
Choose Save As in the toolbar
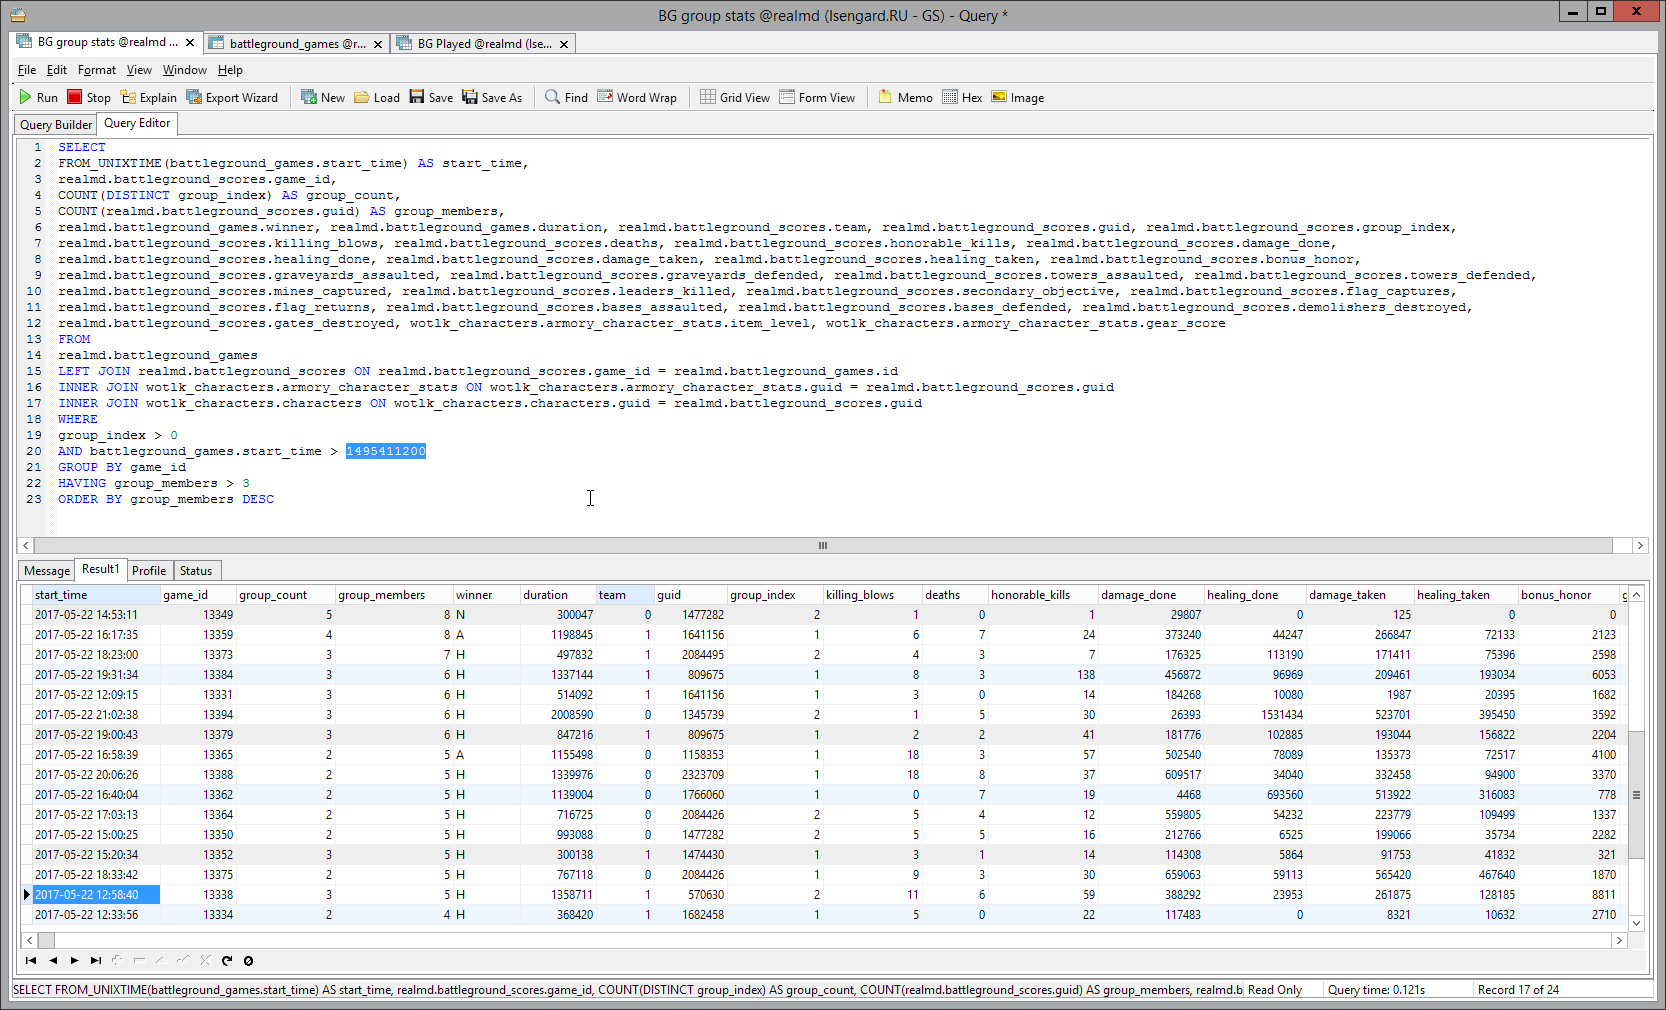point(492,97)
